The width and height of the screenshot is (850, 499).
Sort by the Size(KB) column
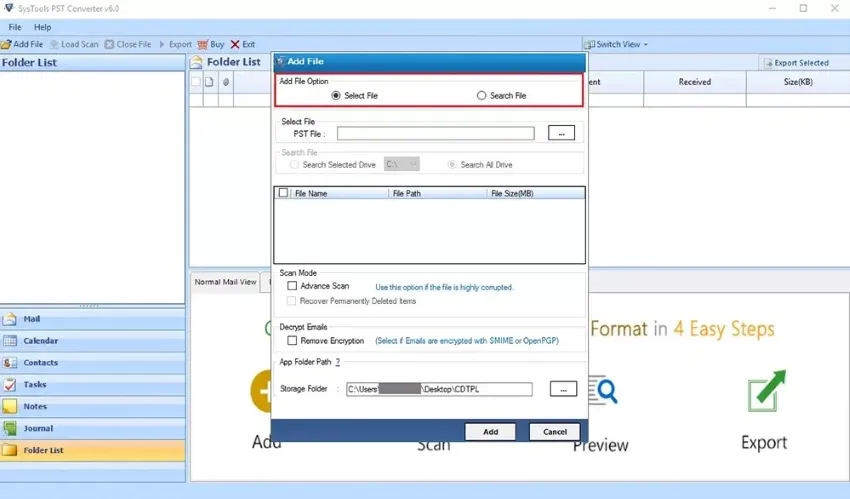point(798,82)
